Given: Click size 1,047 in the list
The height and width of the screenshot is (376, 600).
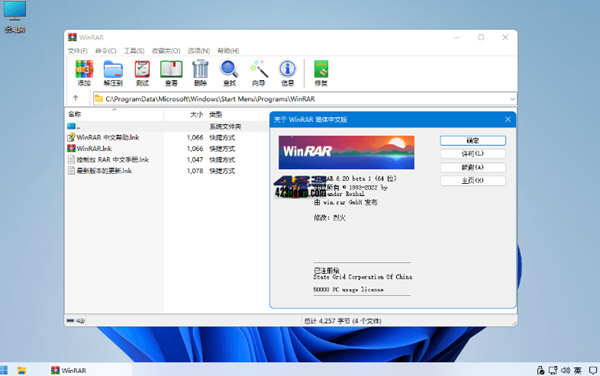Looking at the screenshot, I should pyautogui.click(x=195, y=160).
